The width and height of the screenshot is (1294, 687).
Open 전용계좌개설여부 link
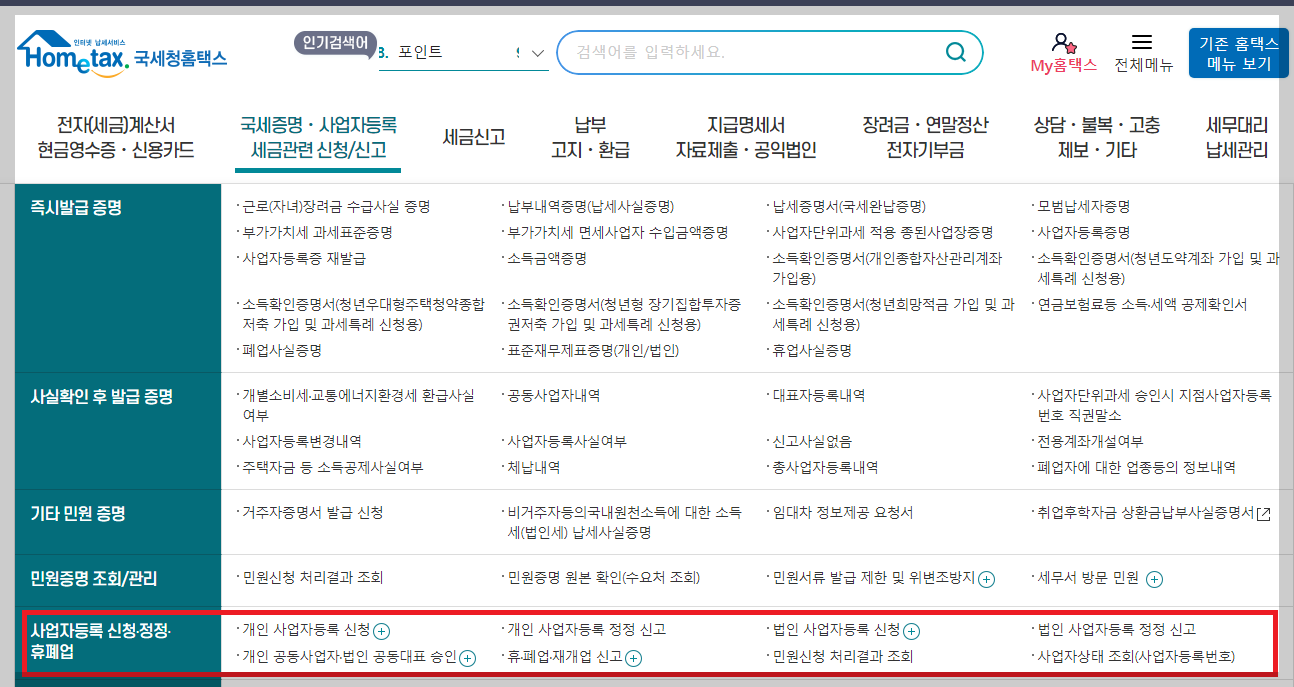pos(1090,441)
